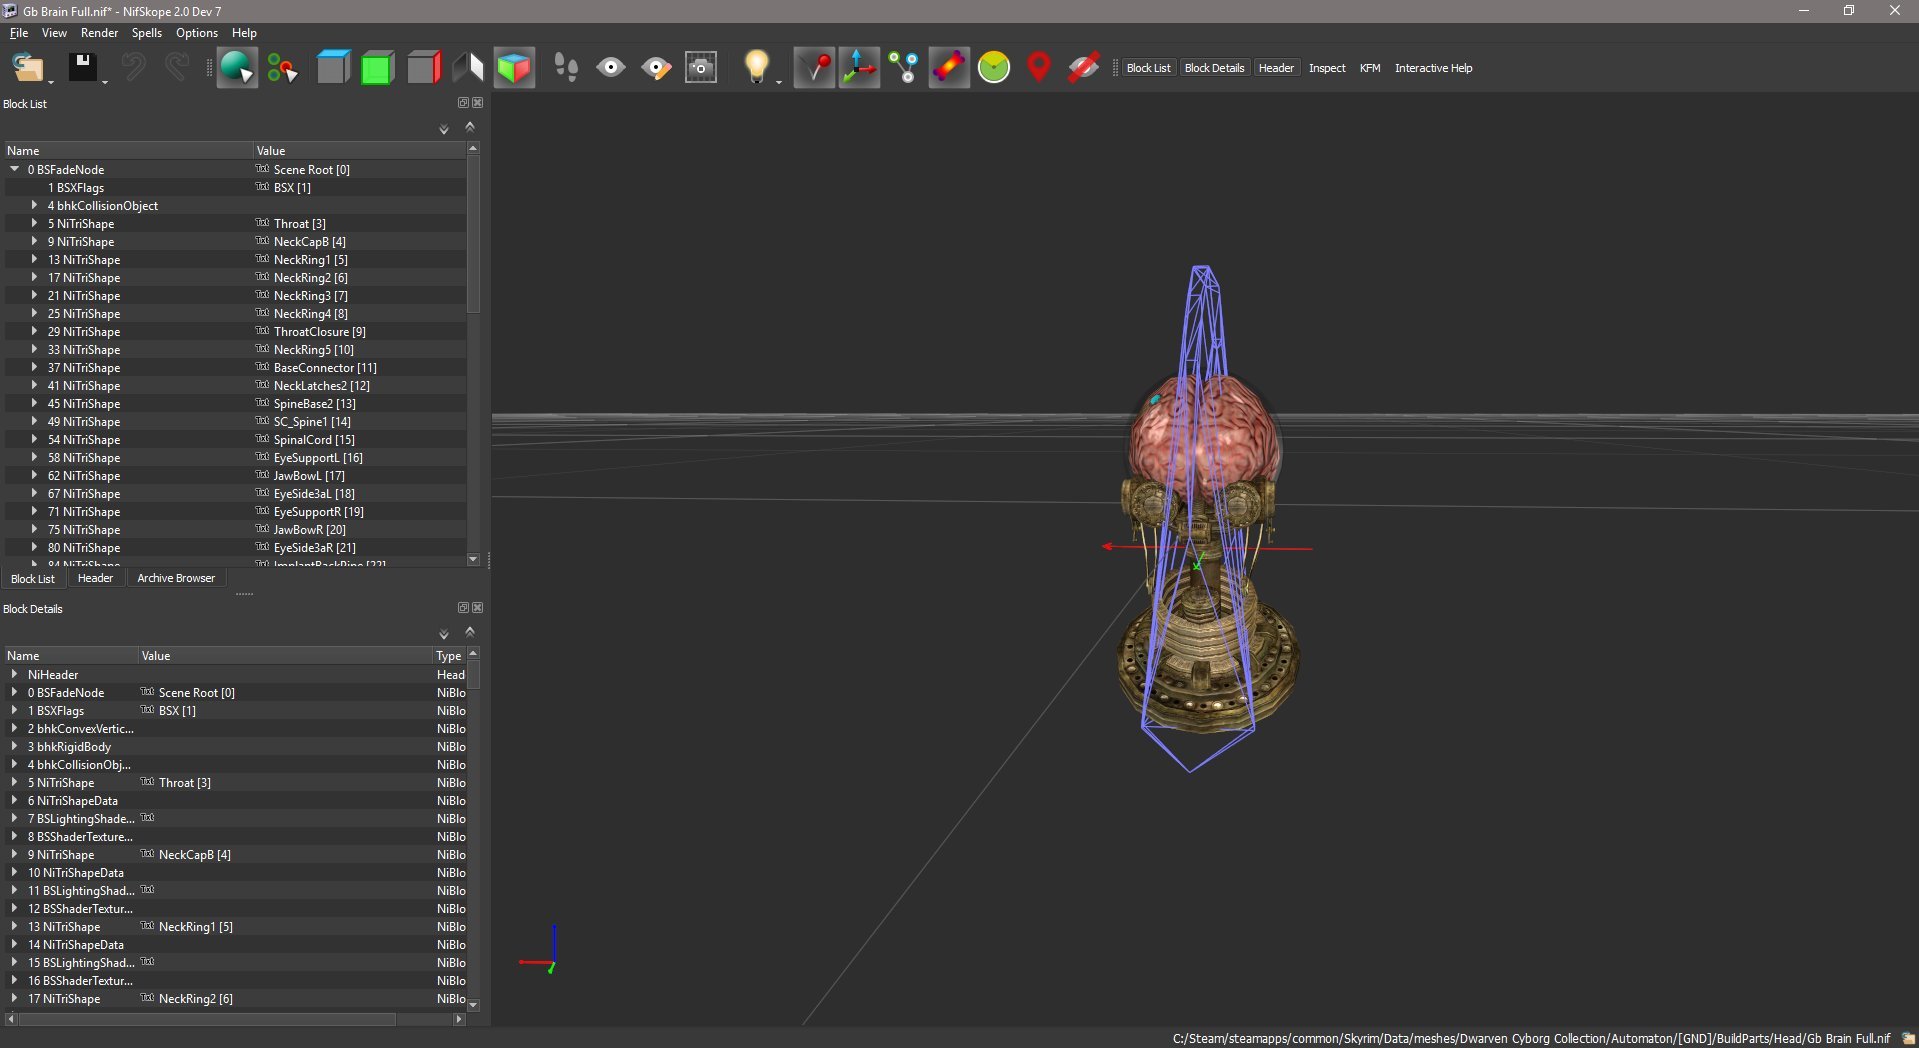This screenshot has width=1919, height=1048.
Task: Click the Undo arrow icon
Action: point(132,68)
